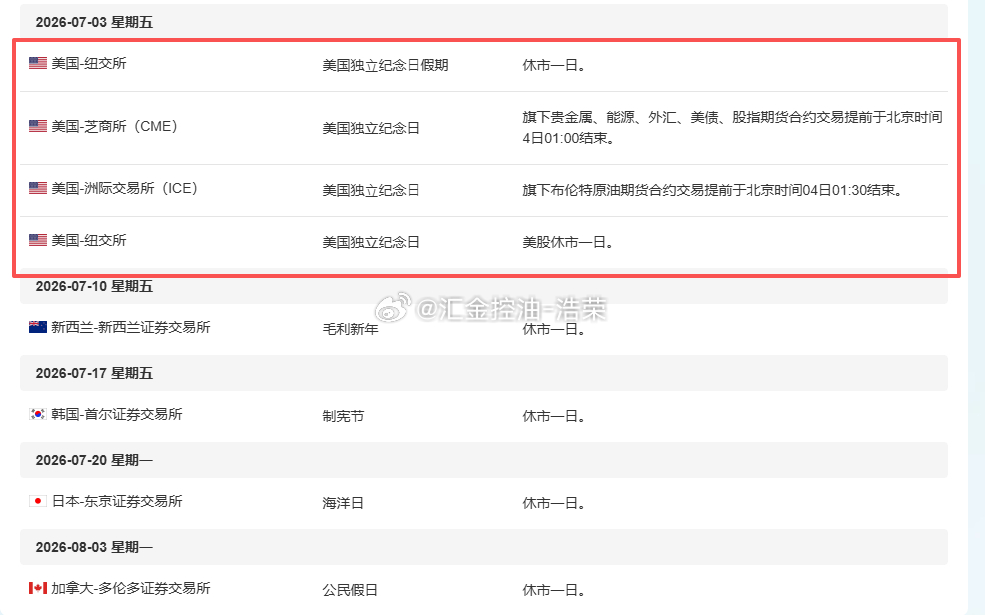Click the Canada flag icon
This screenshot has width=985, height=615.
click(x=38, y=588)
